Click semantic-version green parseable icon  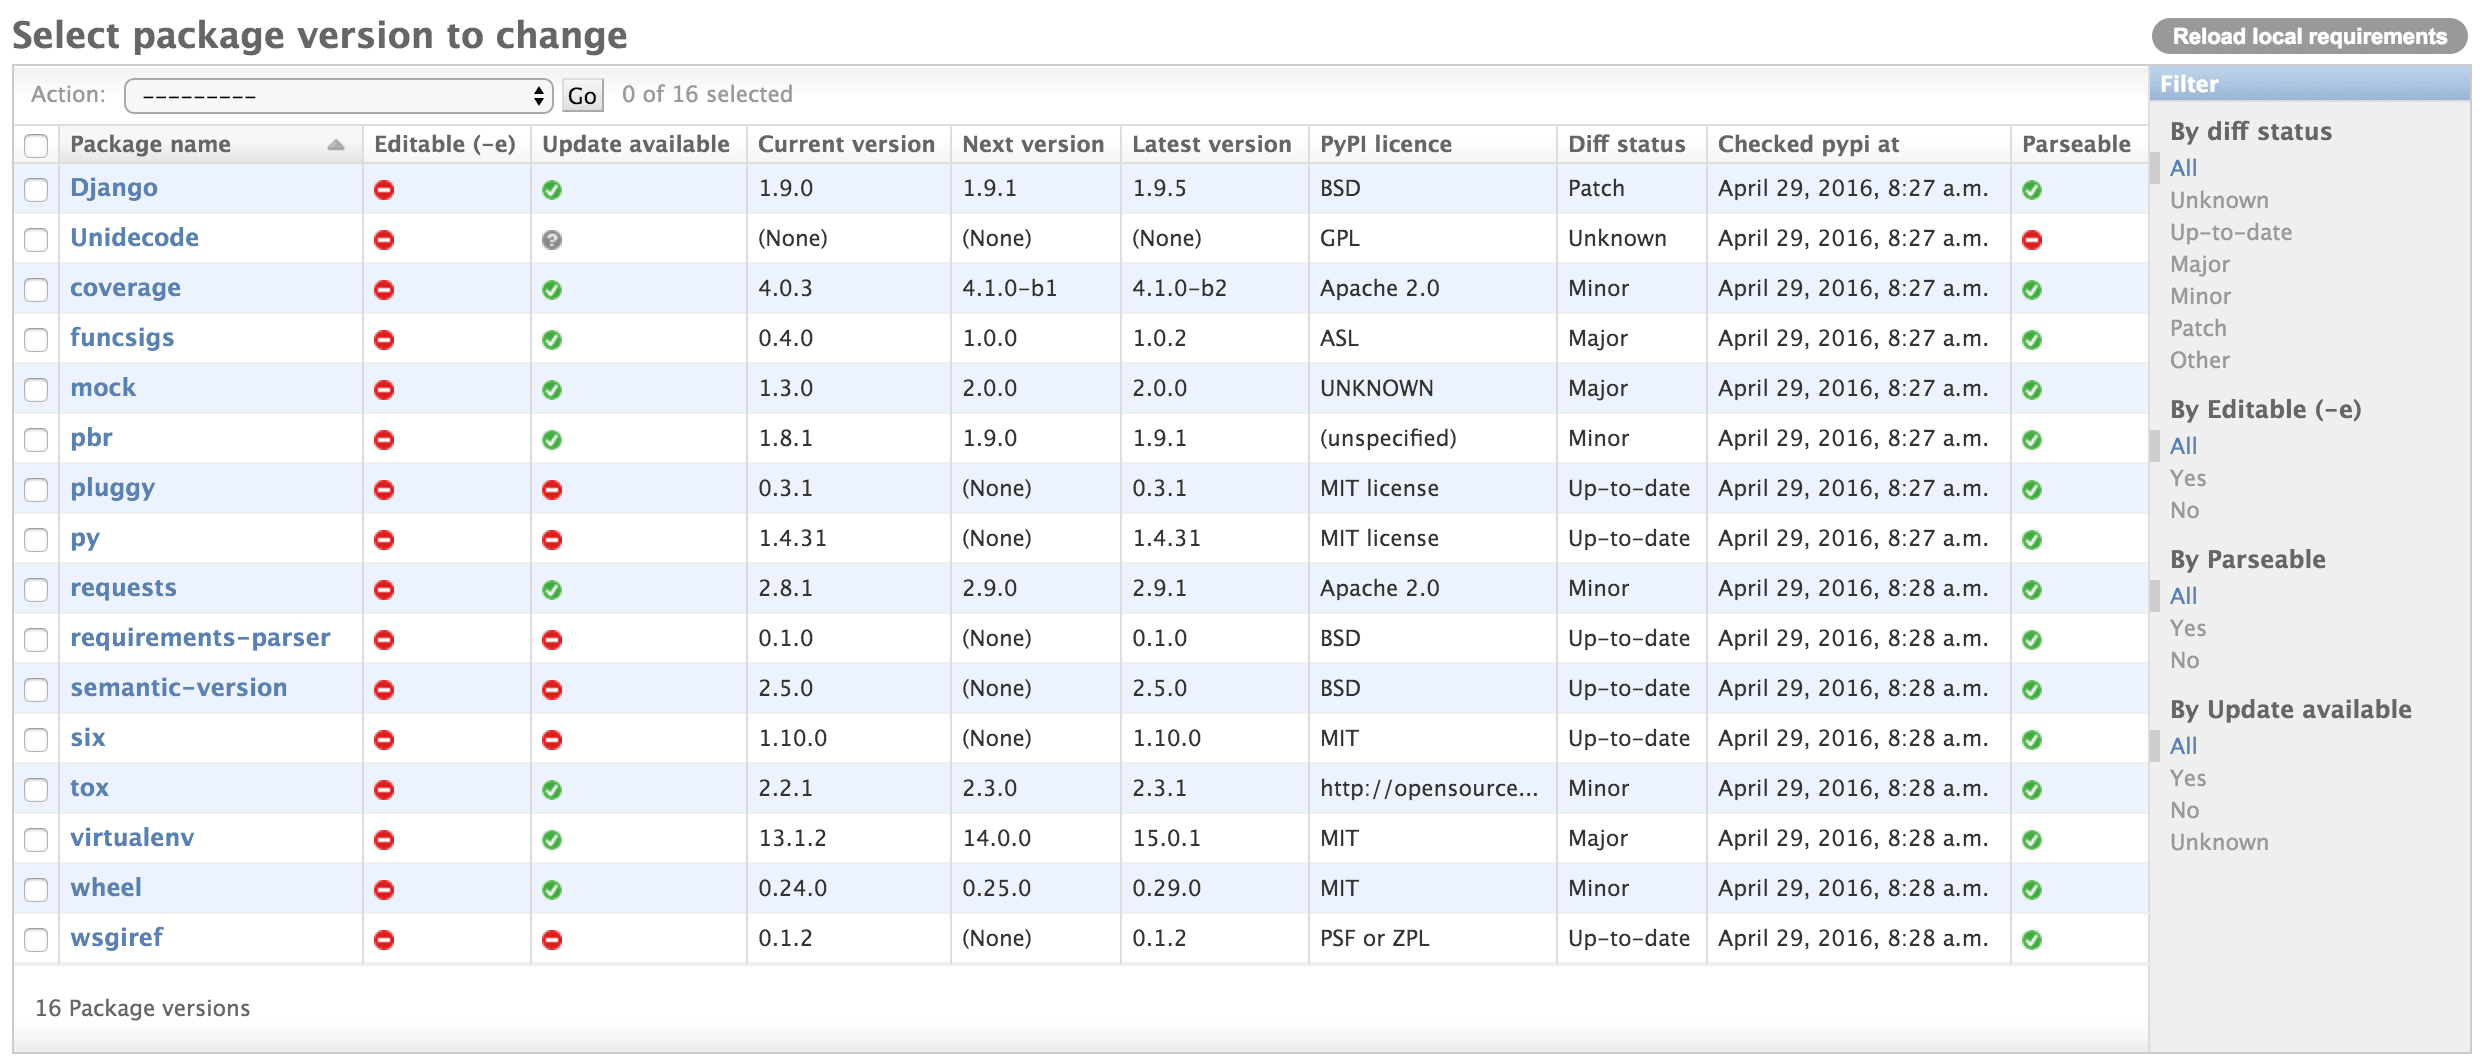(x=2032, y=690)
